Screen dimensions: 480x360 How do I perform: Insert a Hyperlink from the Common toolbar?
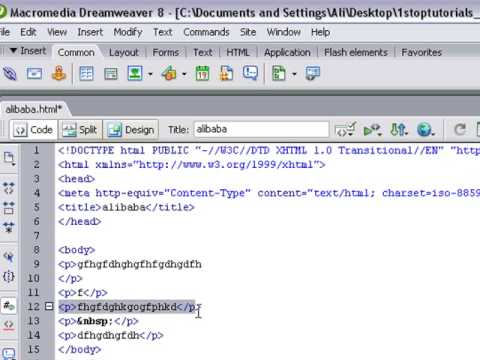[10, 73]
